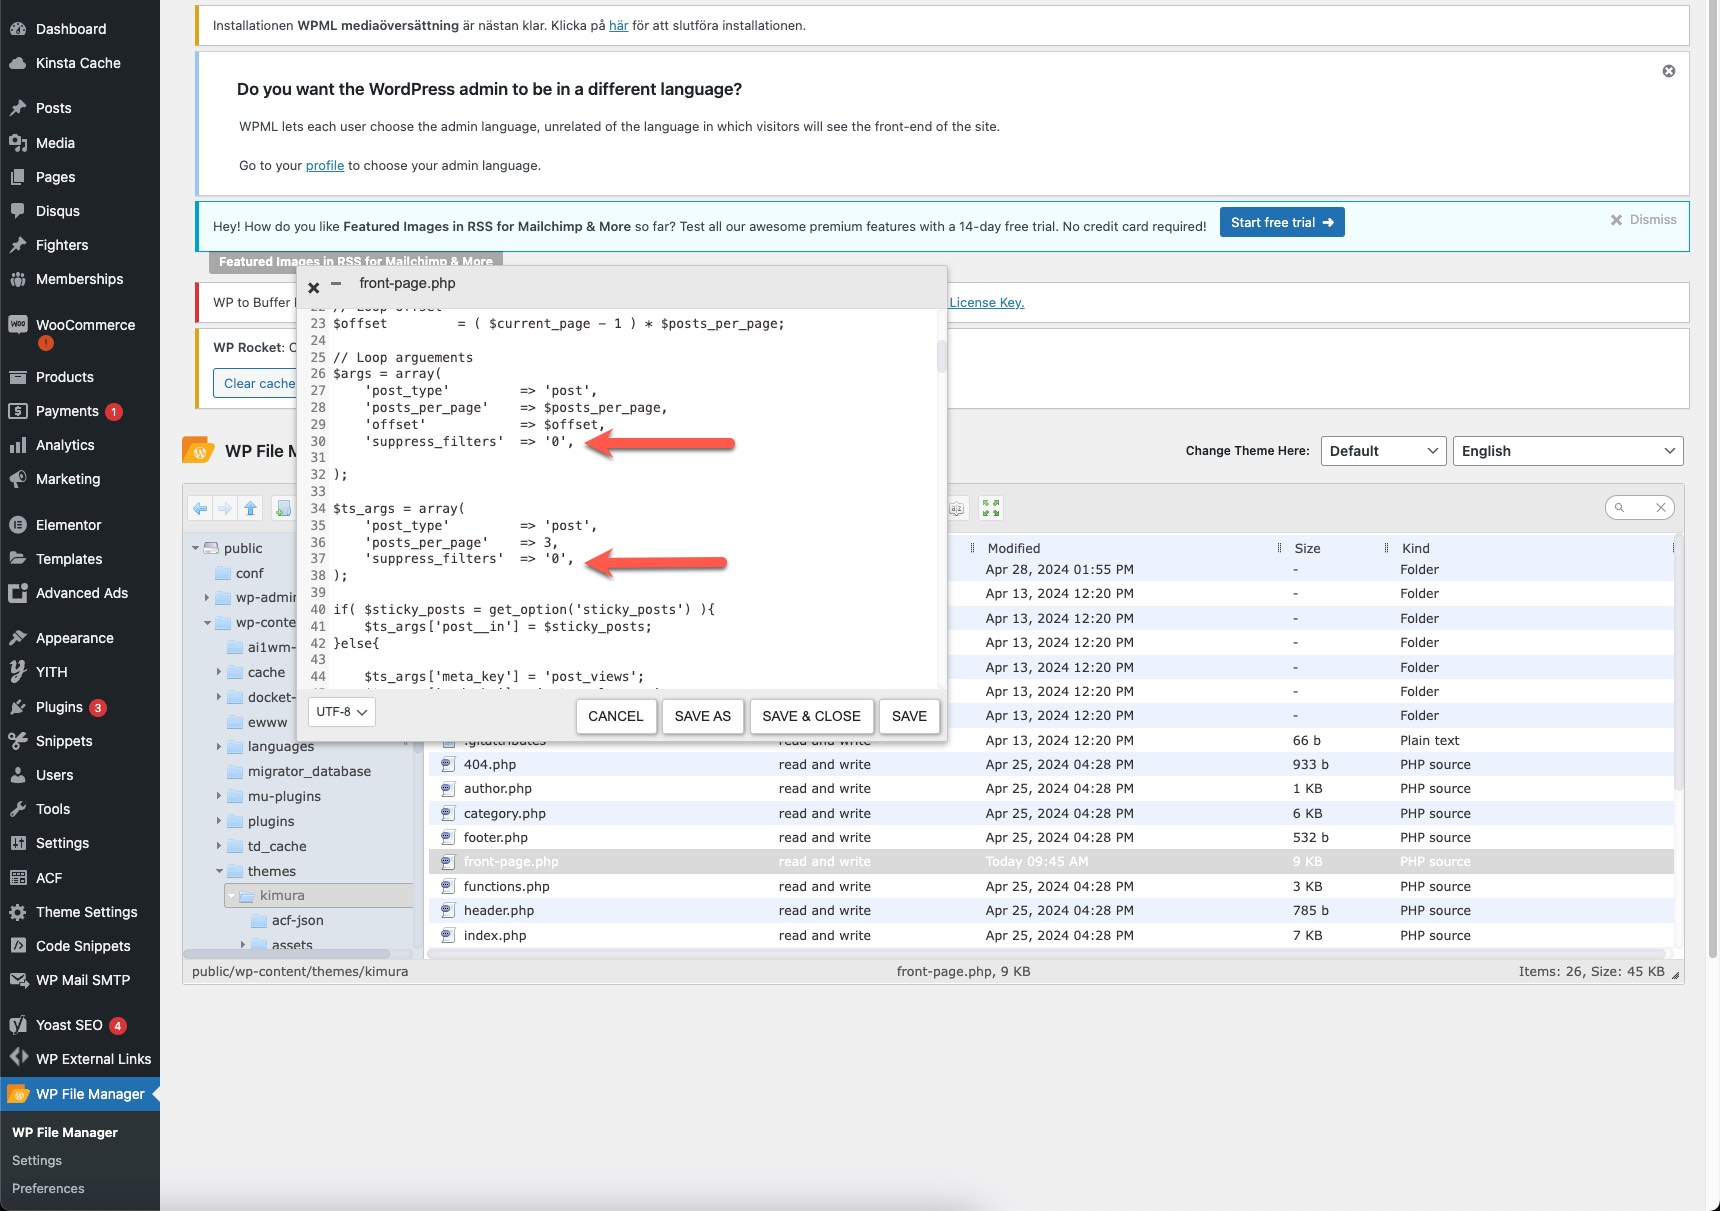1720x1211 pixels.
Task: Go to parent folder with the up arrow
Action: (251, 509)
